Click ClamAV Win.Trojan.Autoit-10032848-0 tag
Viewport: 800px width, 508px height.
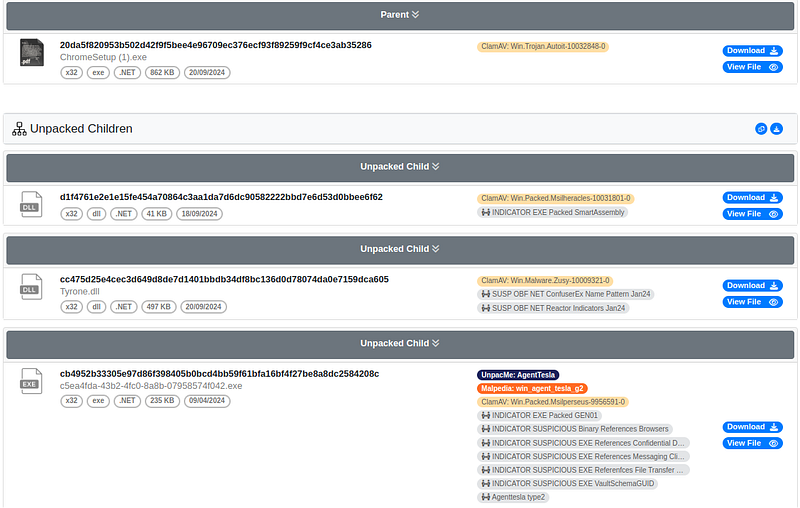point(543,47)
